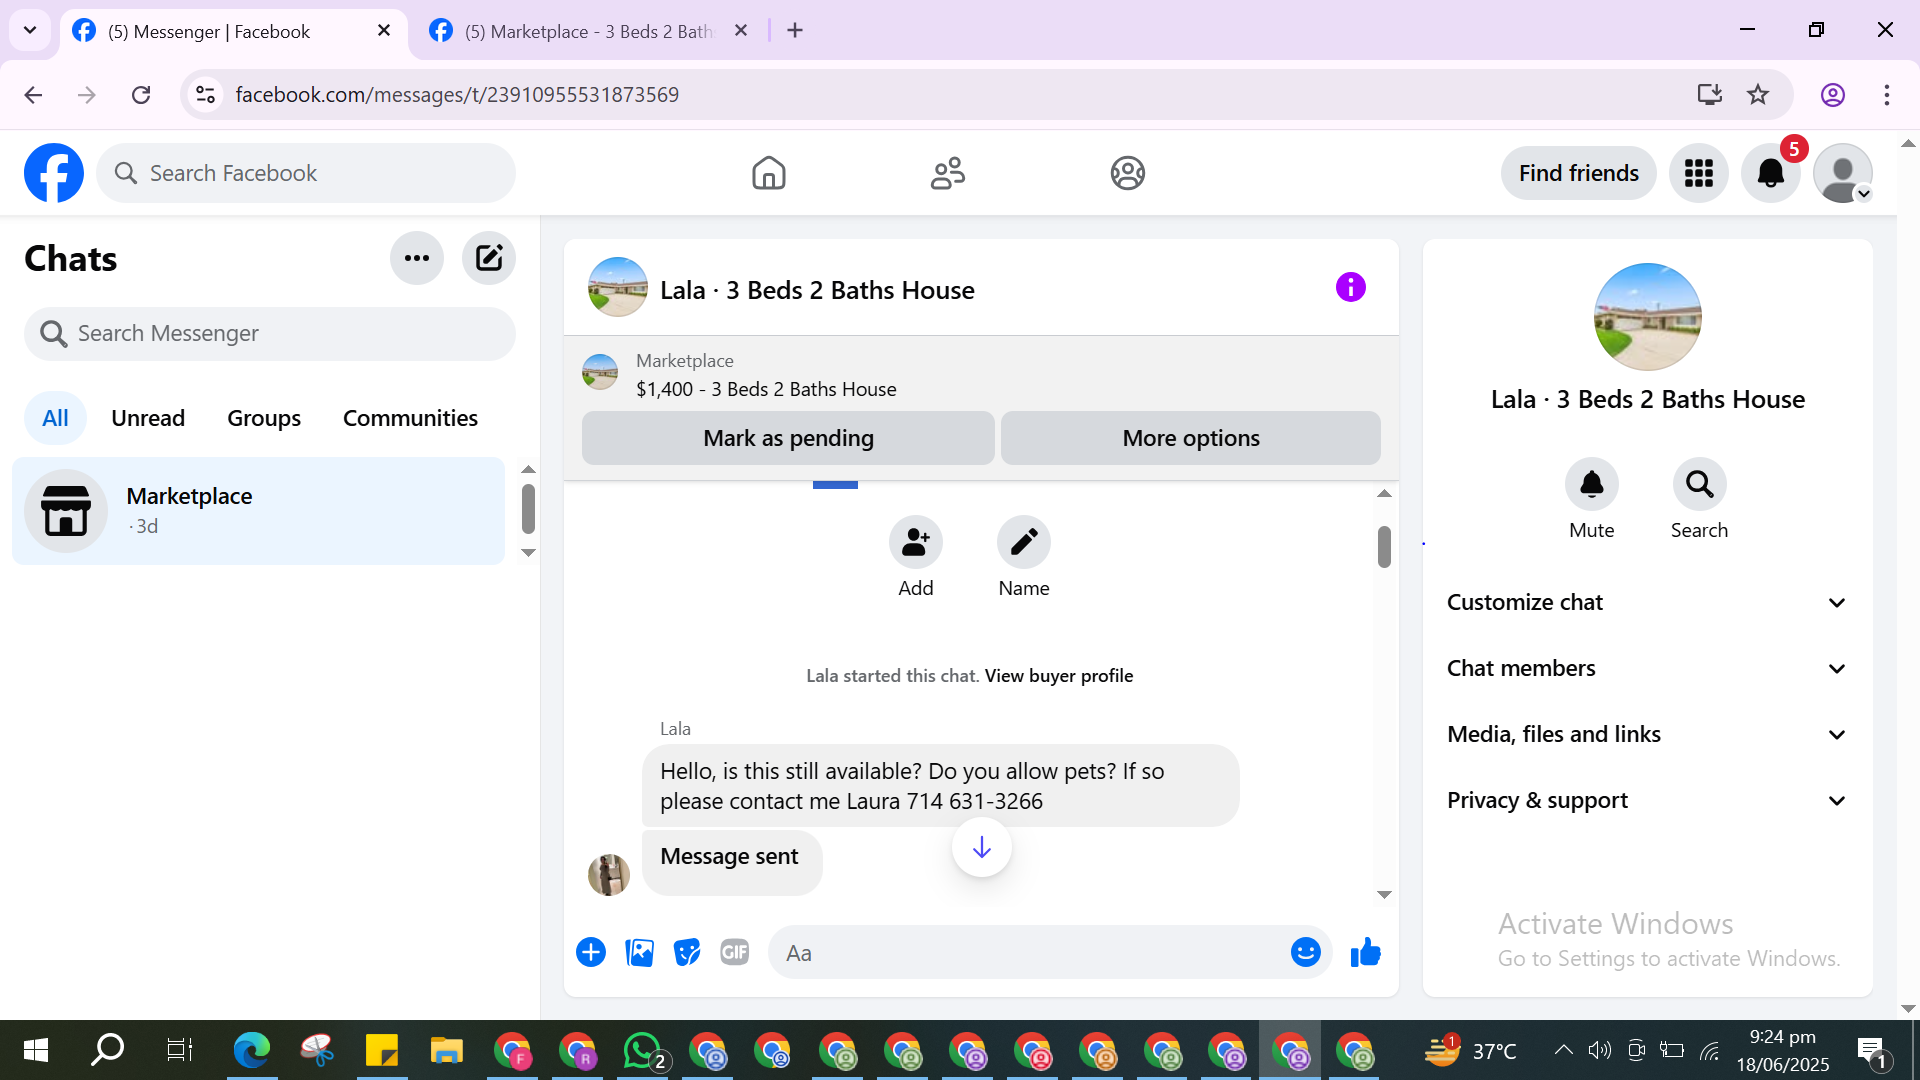Image resolution: width=1920 pixels, height=1080 pixels.
Task: Open the emoji picker in message box
Action: 1306,952
